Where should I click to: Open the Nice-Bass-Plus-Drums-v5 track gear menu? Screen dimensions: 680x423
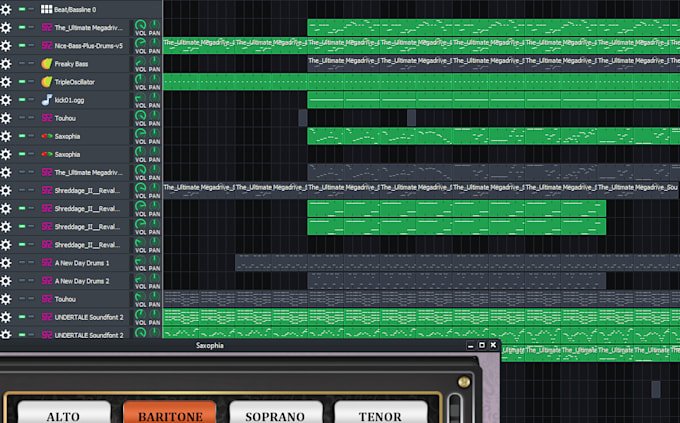tap(6, 46)
